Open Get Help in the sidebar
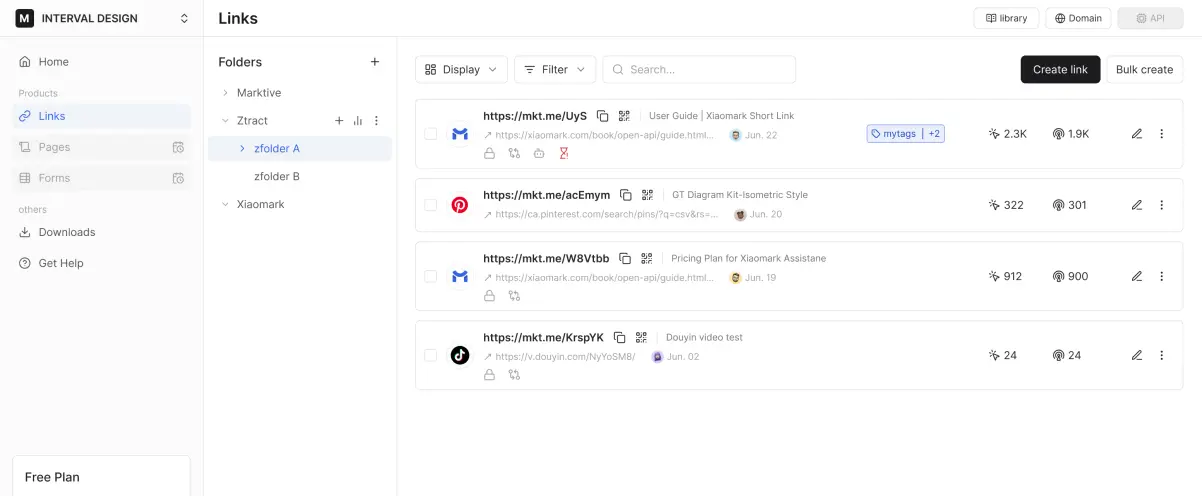 tap(102, 263)
